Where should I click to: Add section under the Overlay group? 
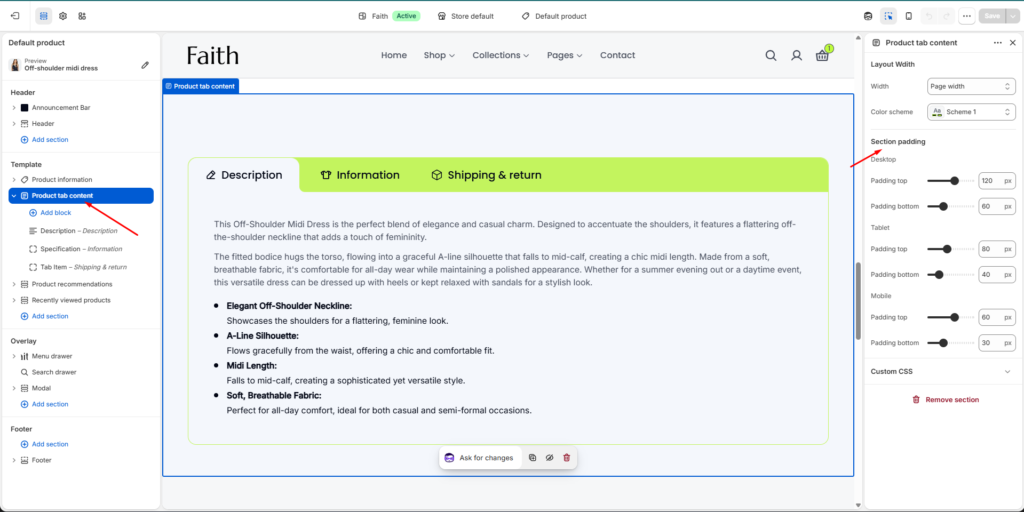(x=44, y=404)
